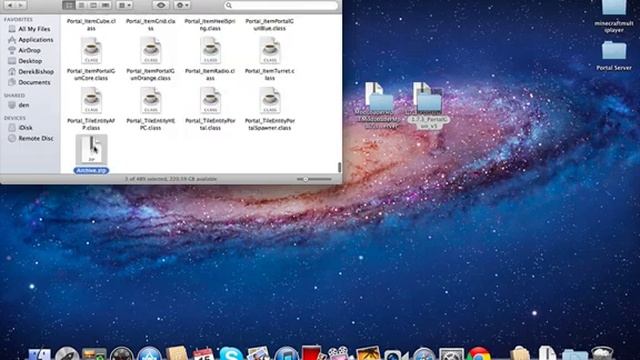Open the gear action menu
Viewport: 640px width, 360px height.
tap(182, 5)
